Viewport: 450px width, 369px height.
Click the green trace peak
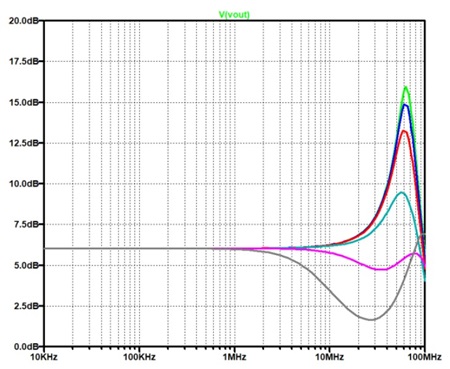(406, 88)
